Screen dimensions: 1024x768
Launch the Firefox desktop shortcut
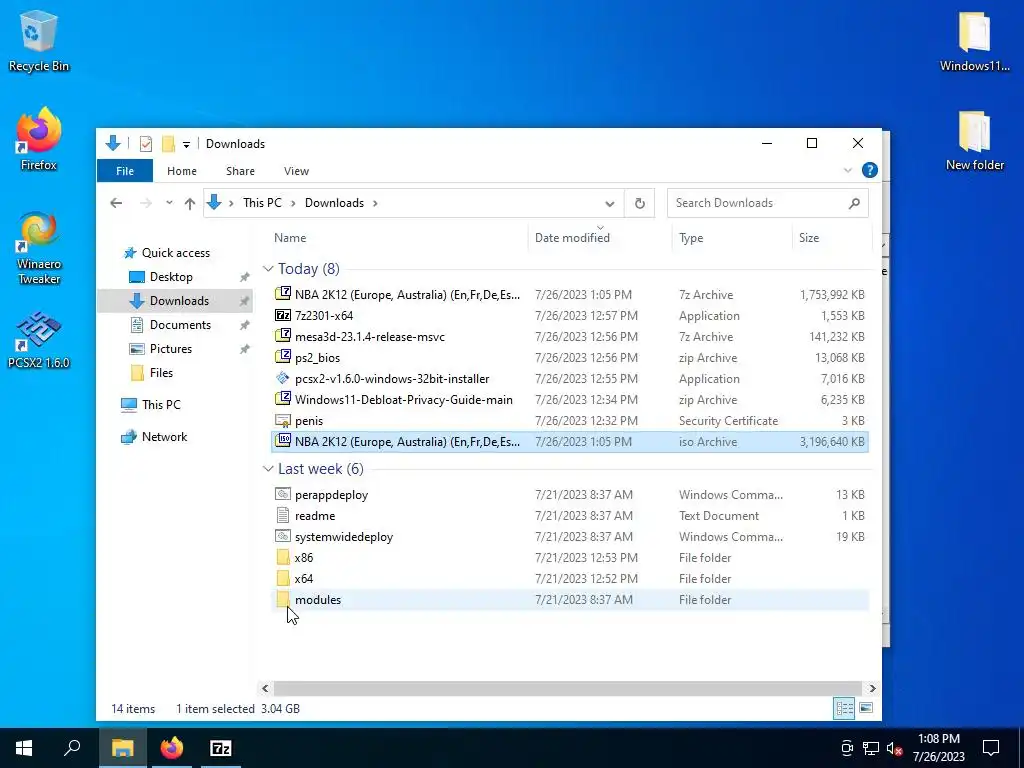click(39, 139)
